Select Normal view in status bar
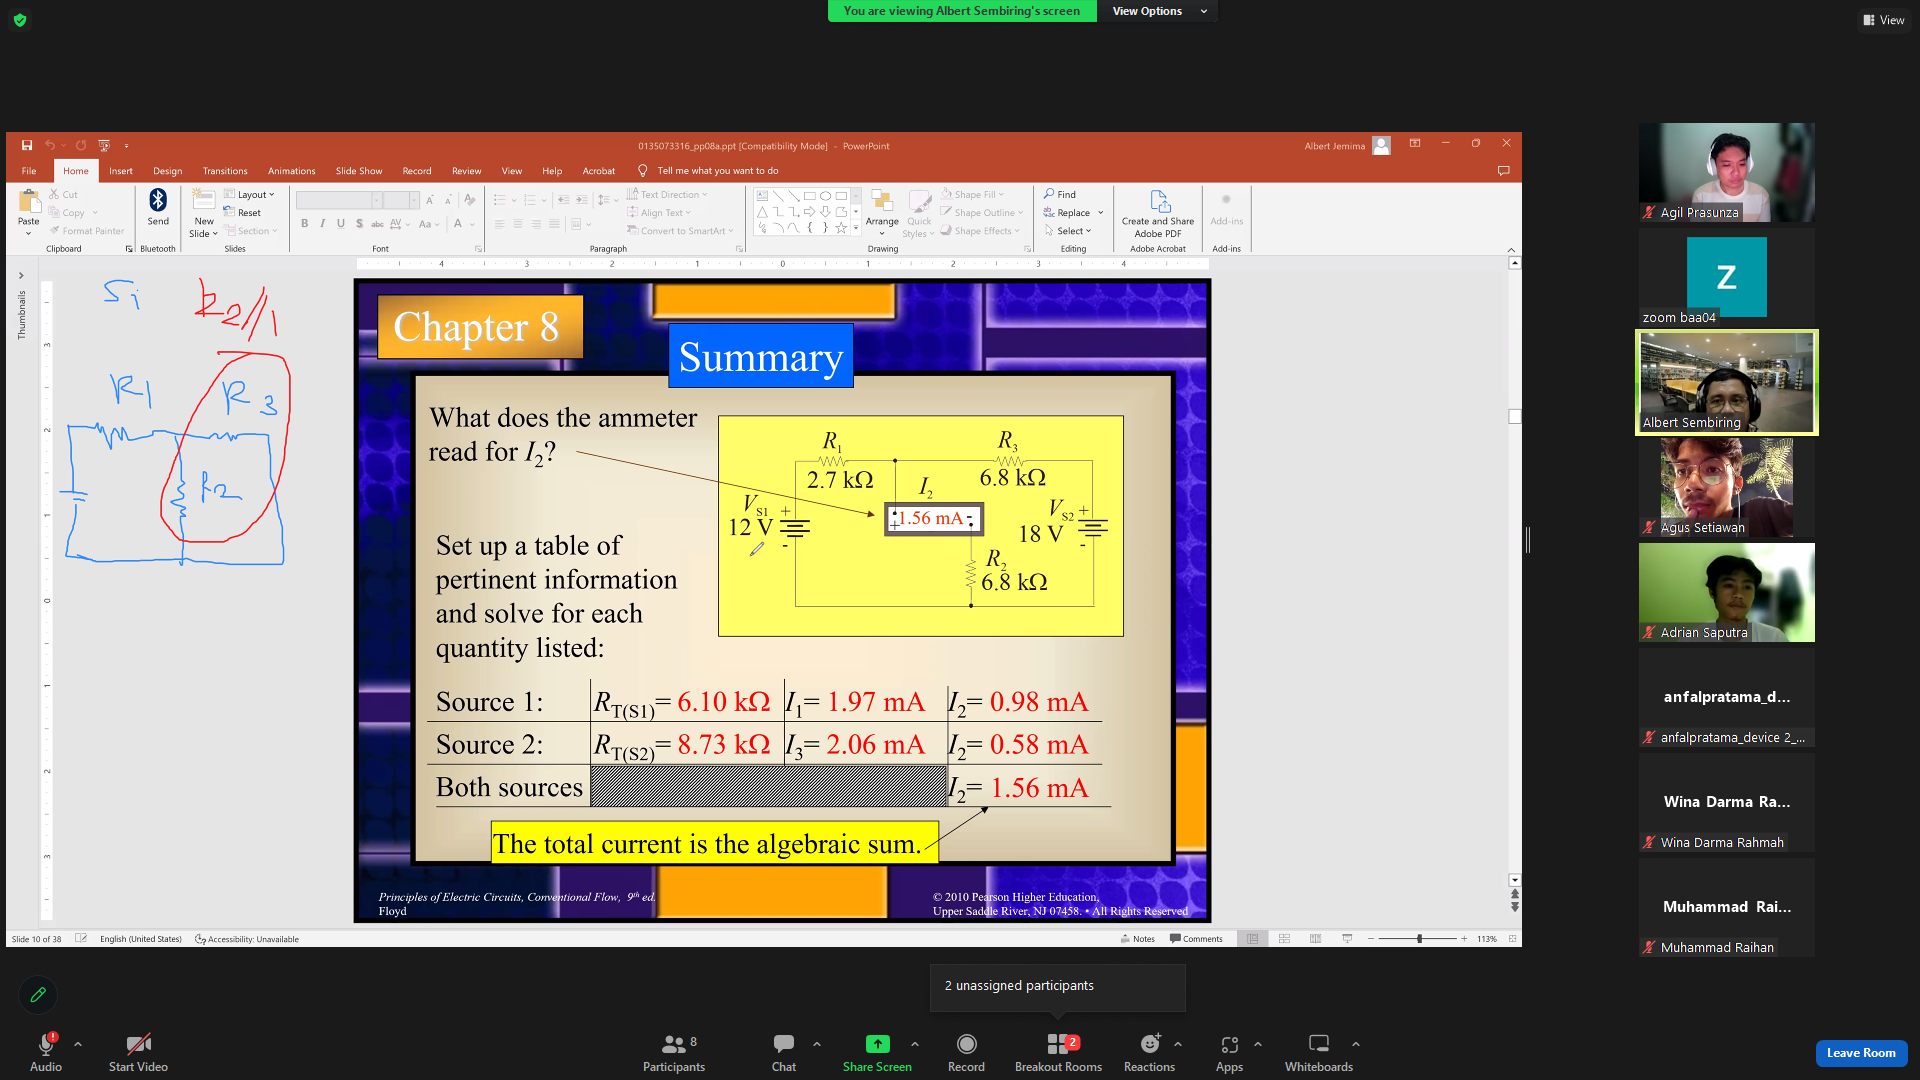The image size is (1920, 1080). coord(1252,939)
